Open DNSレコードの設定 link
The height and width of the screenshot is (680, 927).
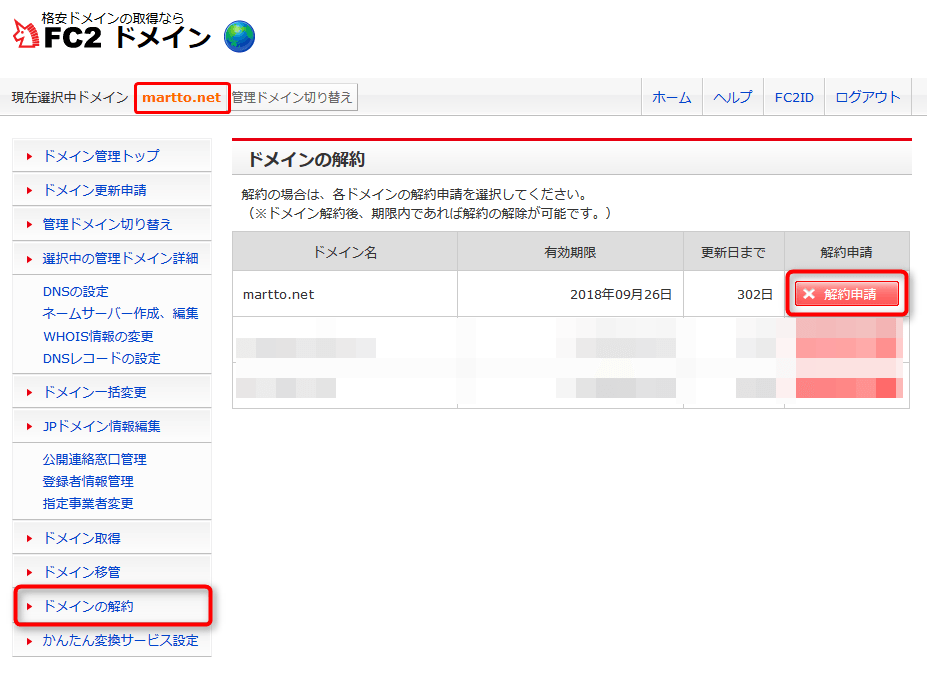point(101,358)
